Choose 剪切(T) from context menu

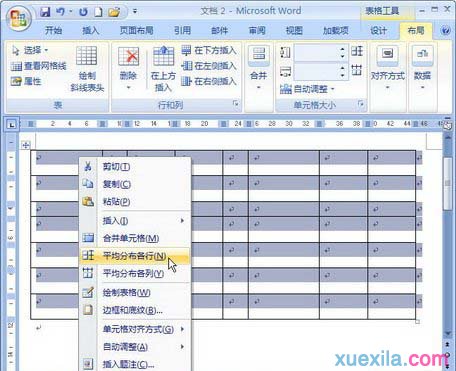point(135,167)
